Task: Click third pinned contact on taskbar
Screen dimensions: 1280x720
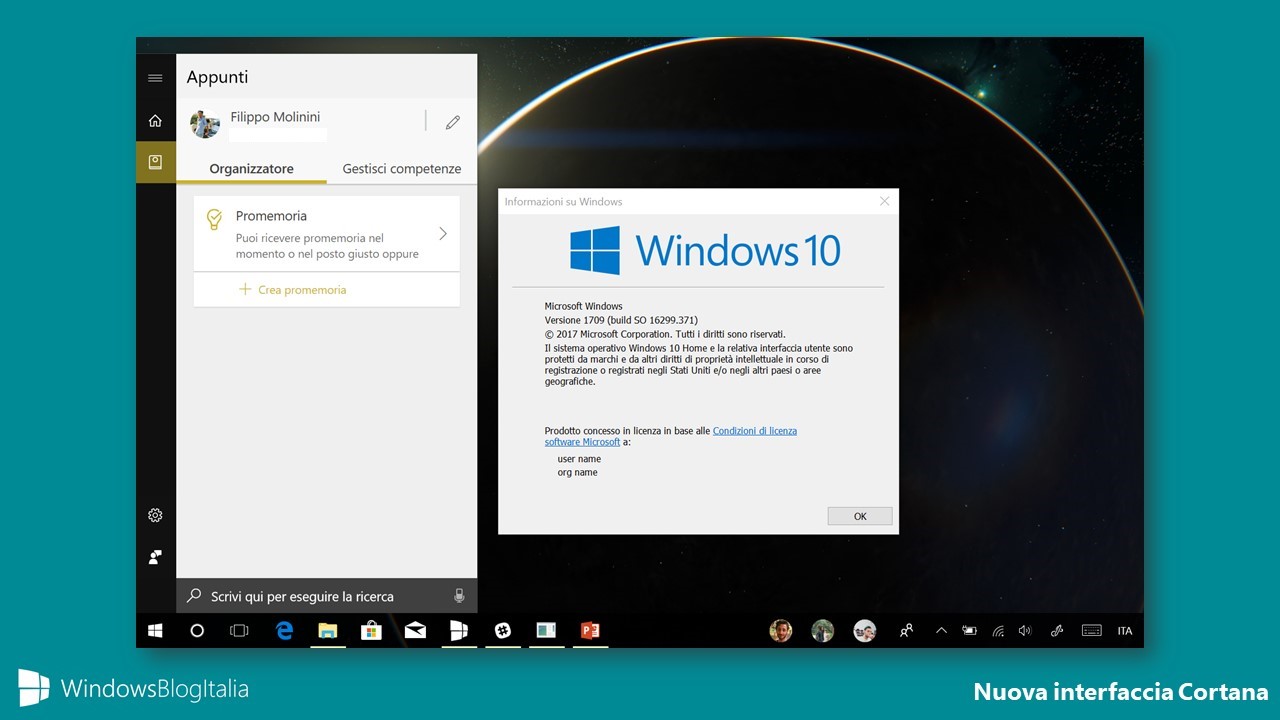Action: (865, 631)
